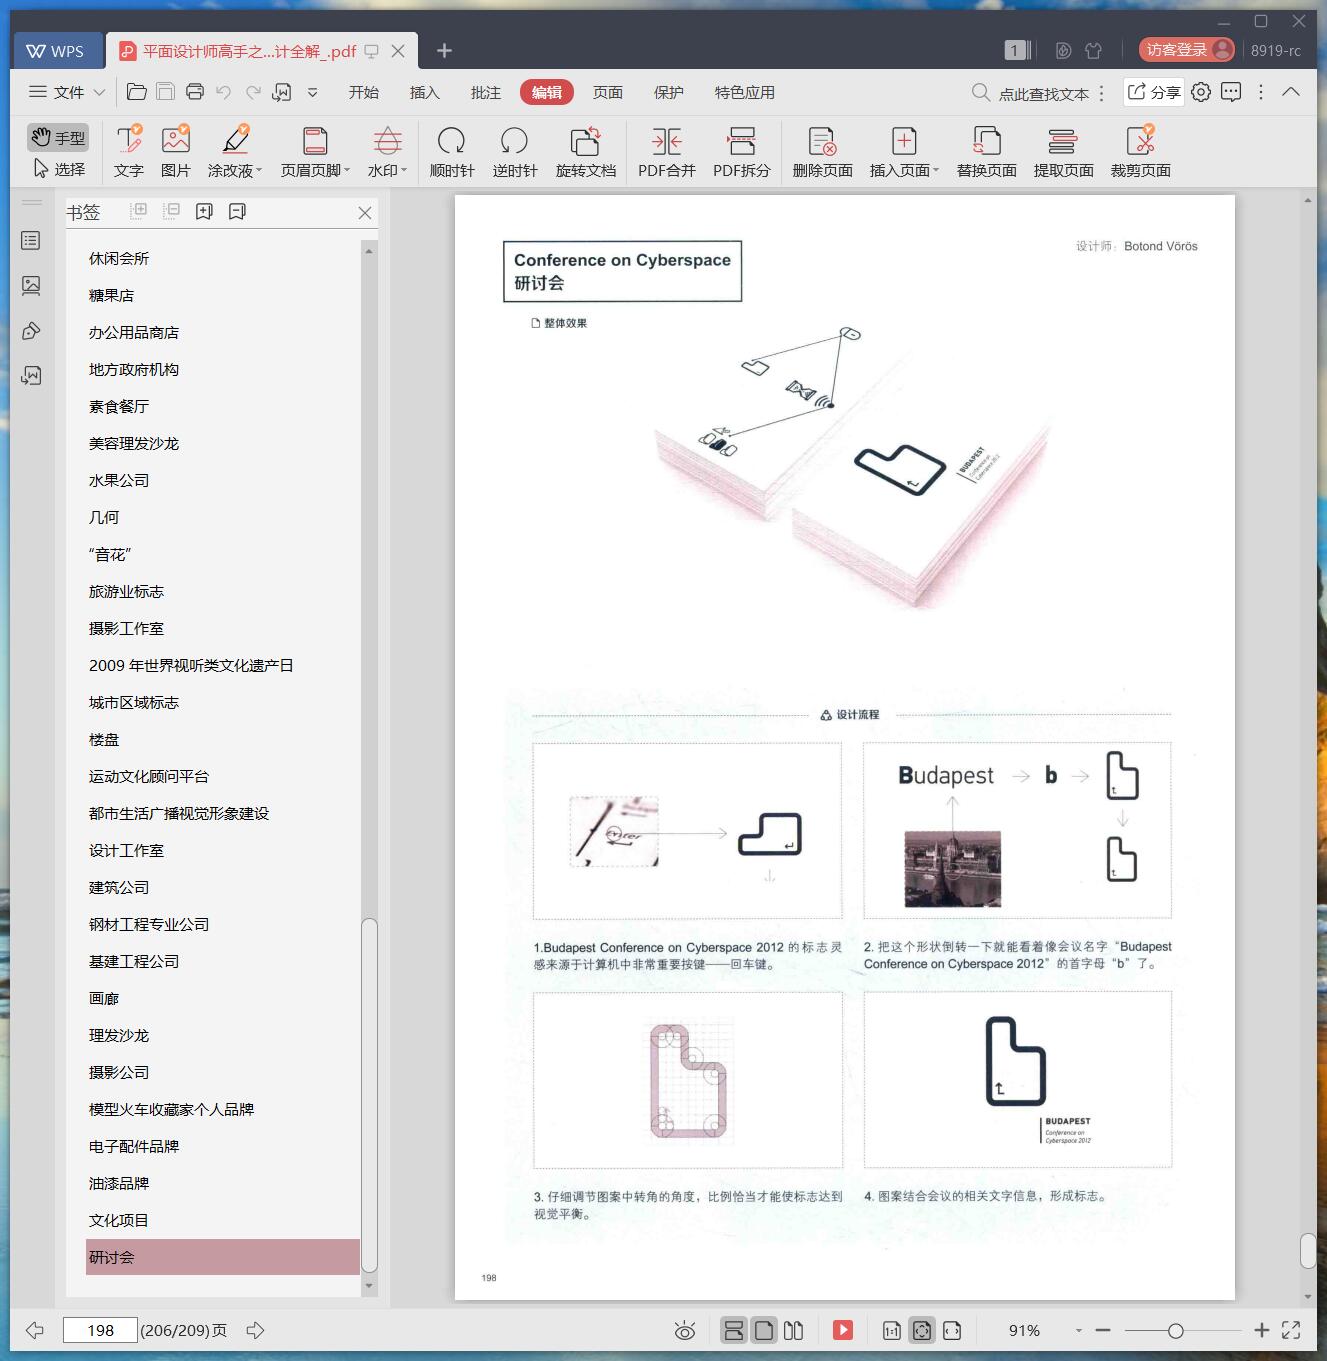
Task: Go to next page arrow
Action: pyautogui.click(x=255, y=1330)
